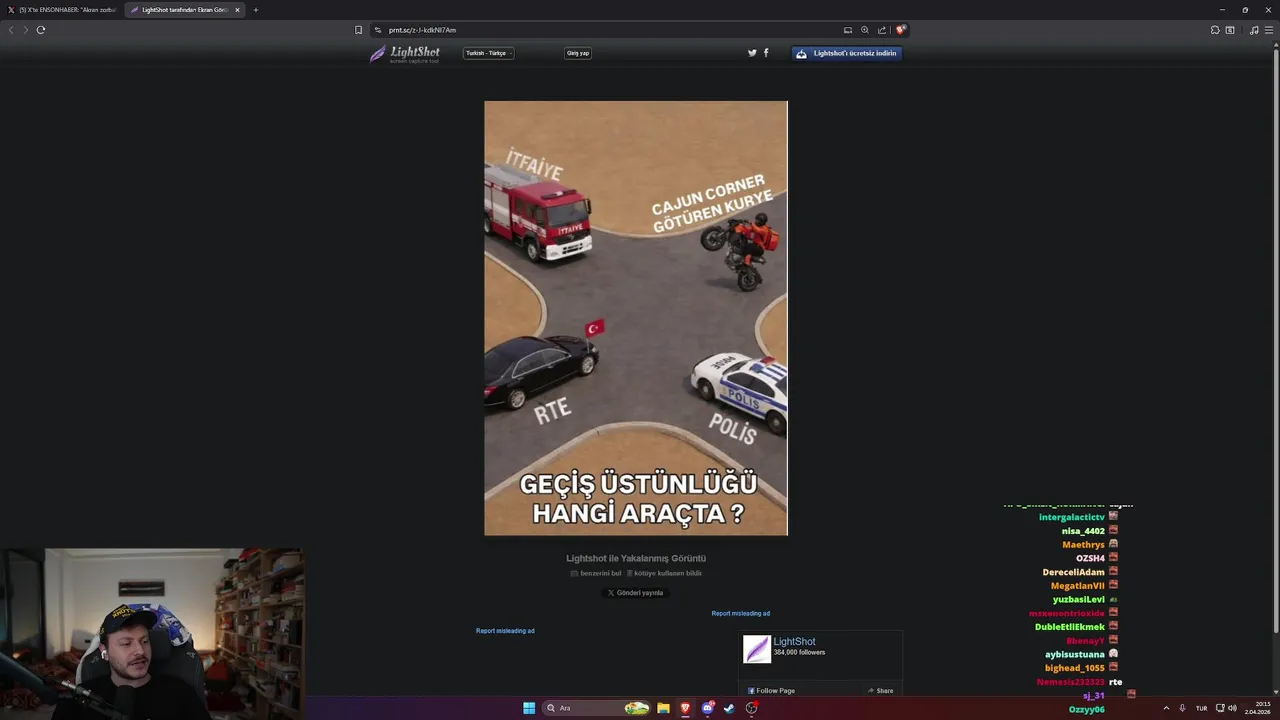Click the share icon in address bar
Image resolution: width=1280 pixels, height=720 pixels.
(x=882, y=30)
